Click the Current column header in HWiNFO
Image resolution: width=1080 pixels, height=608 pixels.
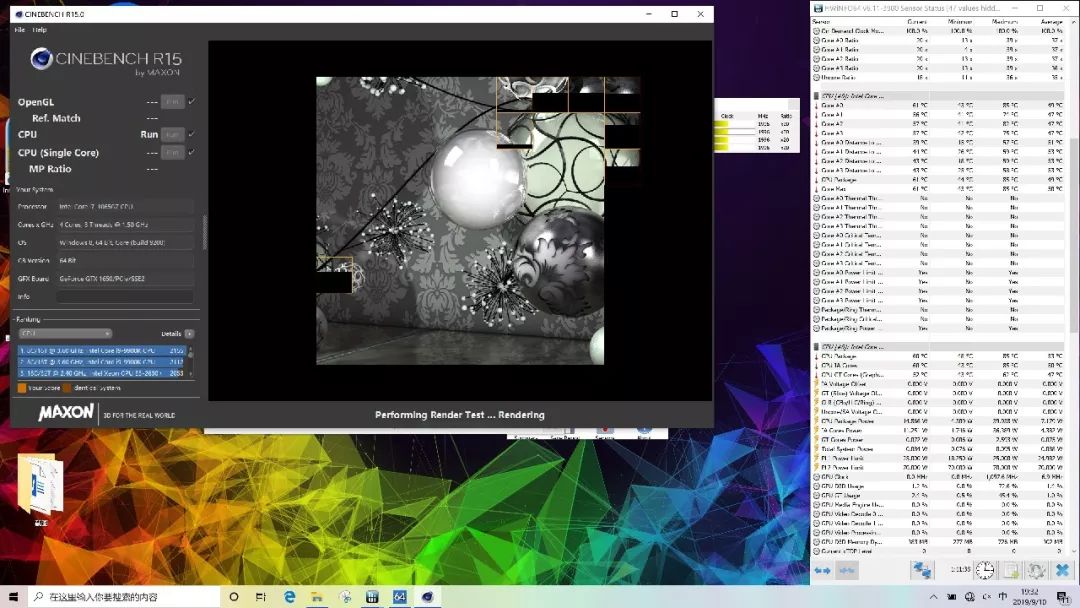(x=917, y=22)
